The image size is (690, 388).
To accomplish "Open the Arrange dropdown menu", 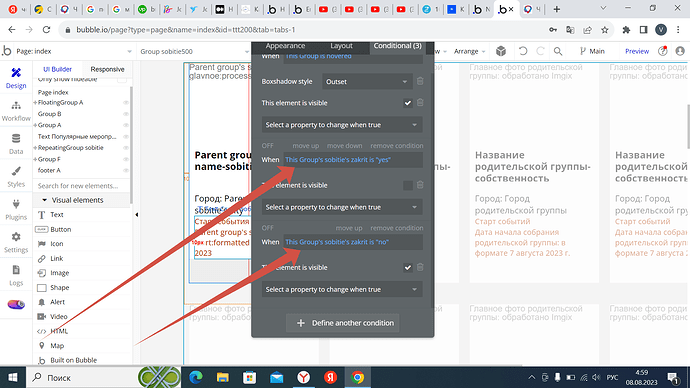I will coord(469,51).
